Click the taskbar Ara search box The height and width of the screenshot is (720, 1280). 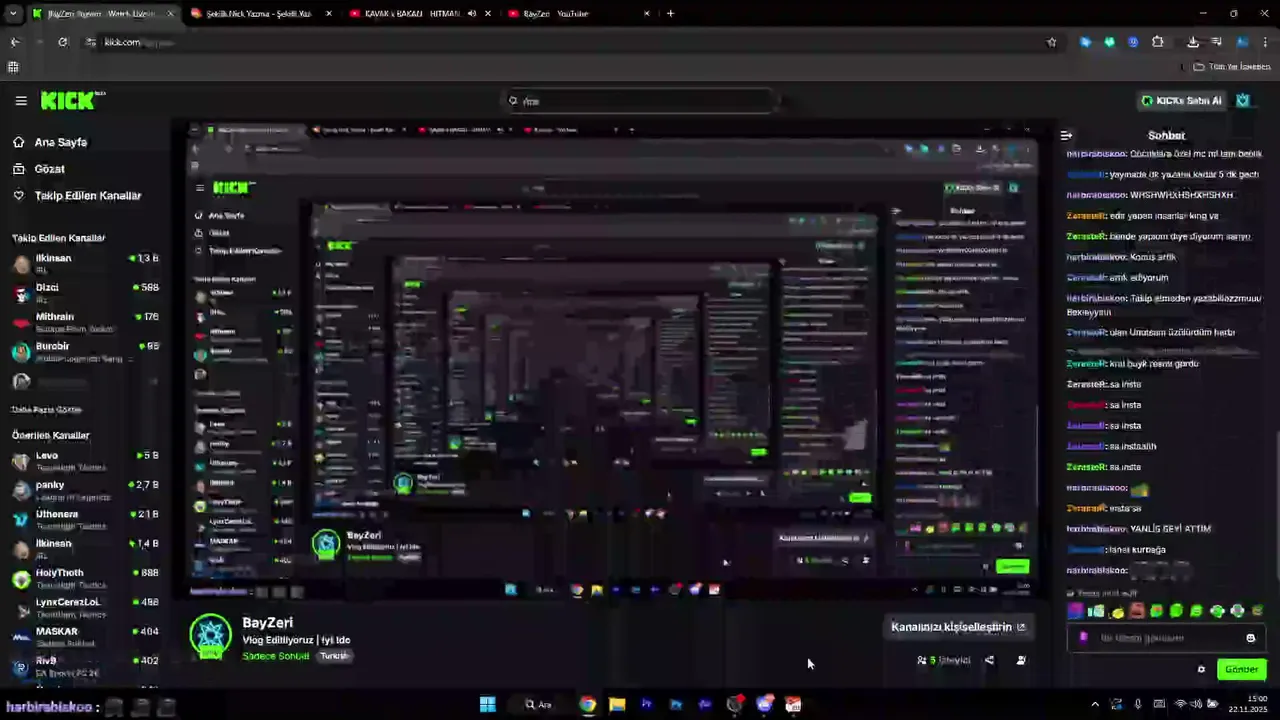pyautogui.click(x=538, y=705)
